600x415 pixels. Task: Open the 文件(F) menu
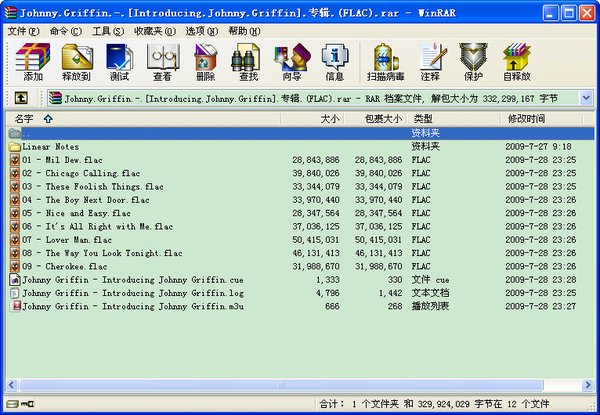[x=24, y=31]
